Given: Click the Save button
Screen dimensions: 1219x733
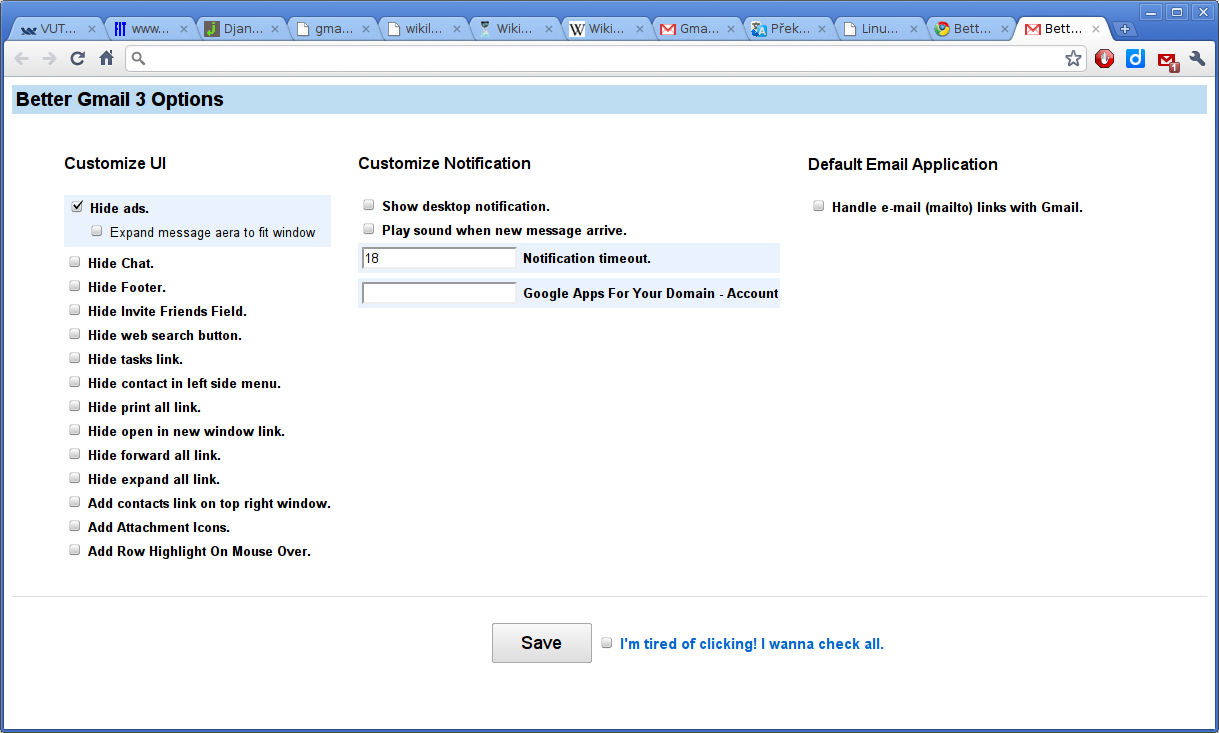Looking at the screenshot, I should (x=542, y=643).
